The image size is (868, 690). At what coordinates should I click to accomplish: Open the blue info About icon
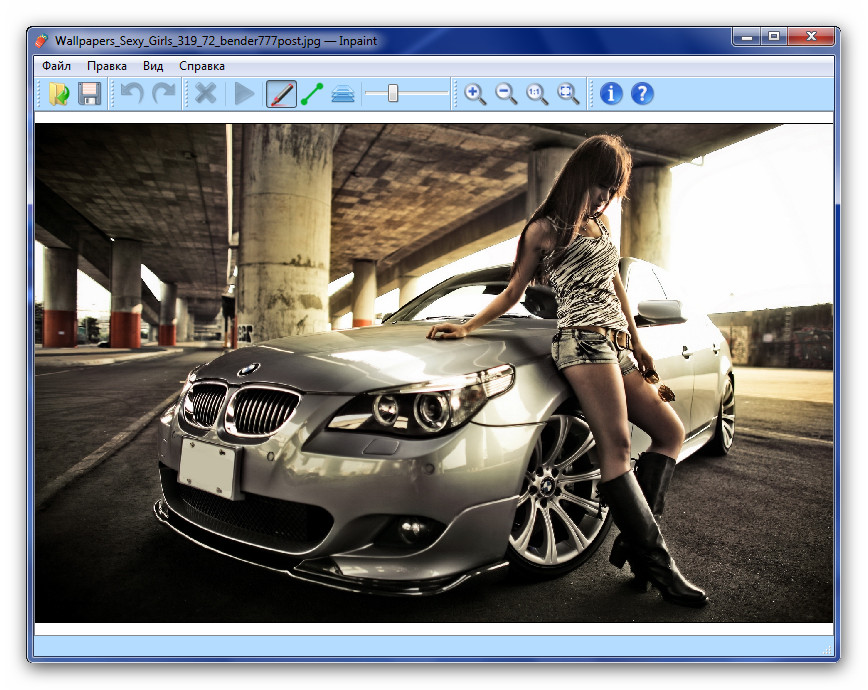tap(611, 94)
